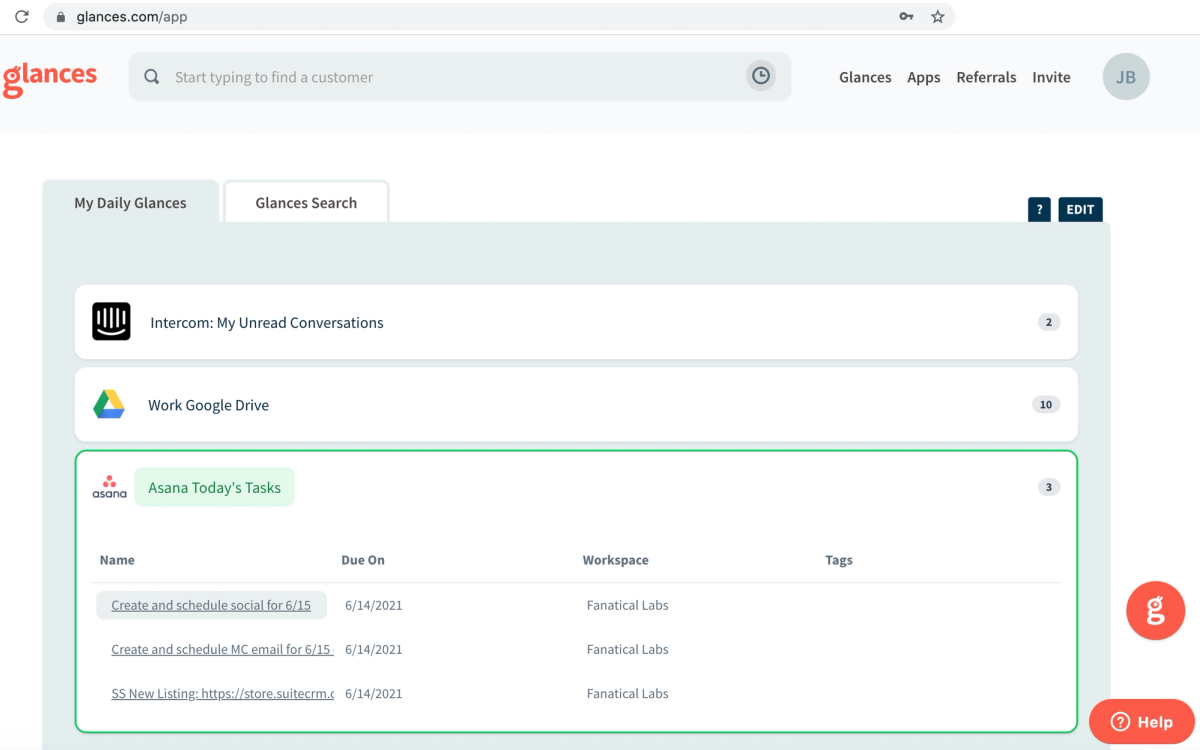This screenshot has width=1200, height=750.
Task: Open task Create and schedule MC email
Action: [222, 649]
